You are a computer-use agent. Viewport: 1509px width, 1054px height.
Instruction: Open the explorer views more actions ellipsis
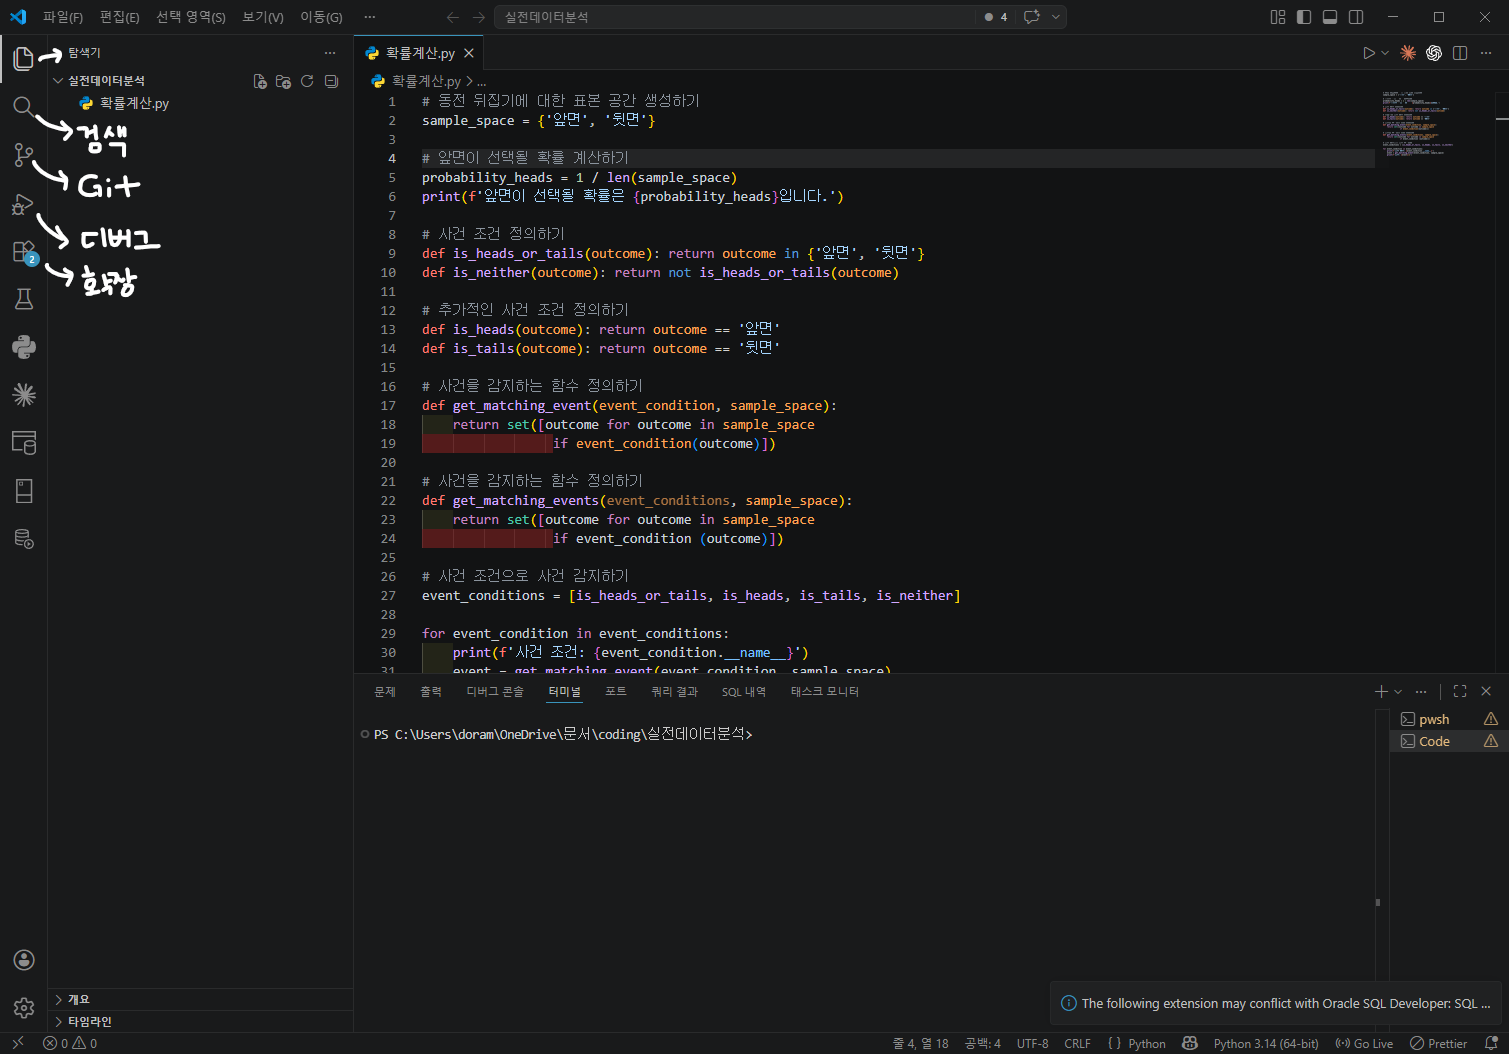pyautogui.click(x=330, y=53)
